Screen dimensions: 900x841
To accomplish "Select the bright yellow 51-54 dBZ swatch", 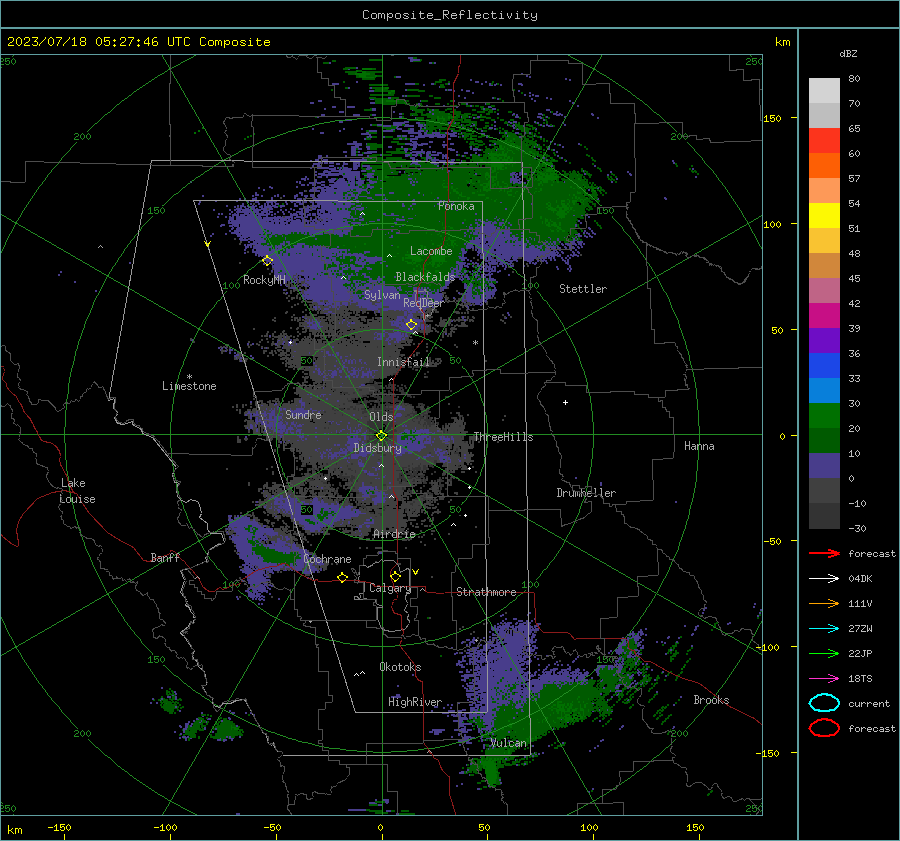I will pos(824,215).
